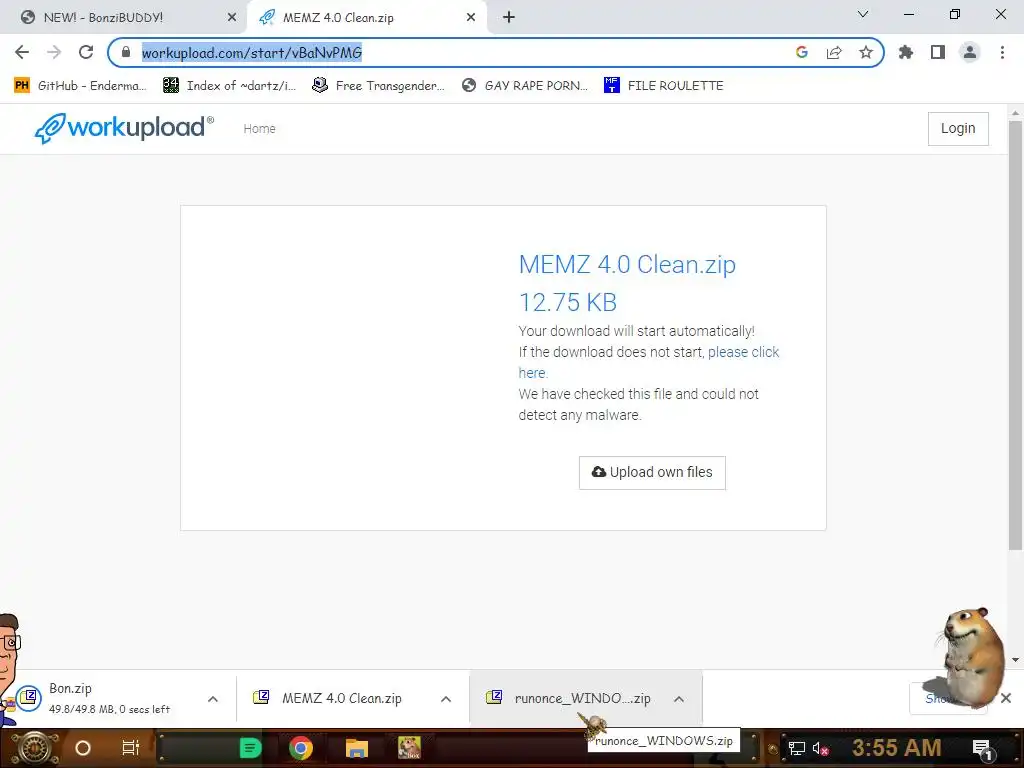Open a new browser tab
The height and width of the screenshot is (768, 1024).
pos(509,18)
